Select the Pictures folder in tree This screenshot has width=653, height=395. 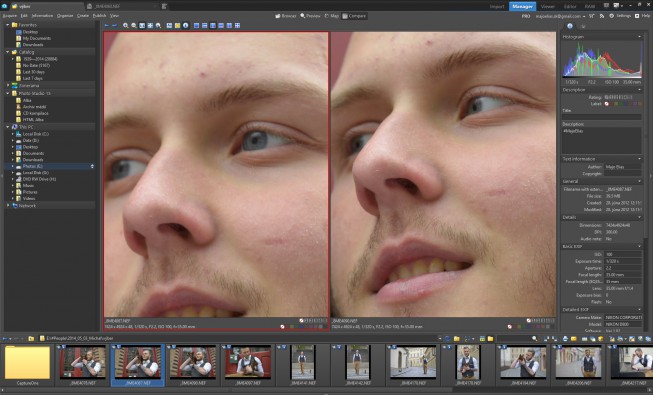tap(30, 192)
